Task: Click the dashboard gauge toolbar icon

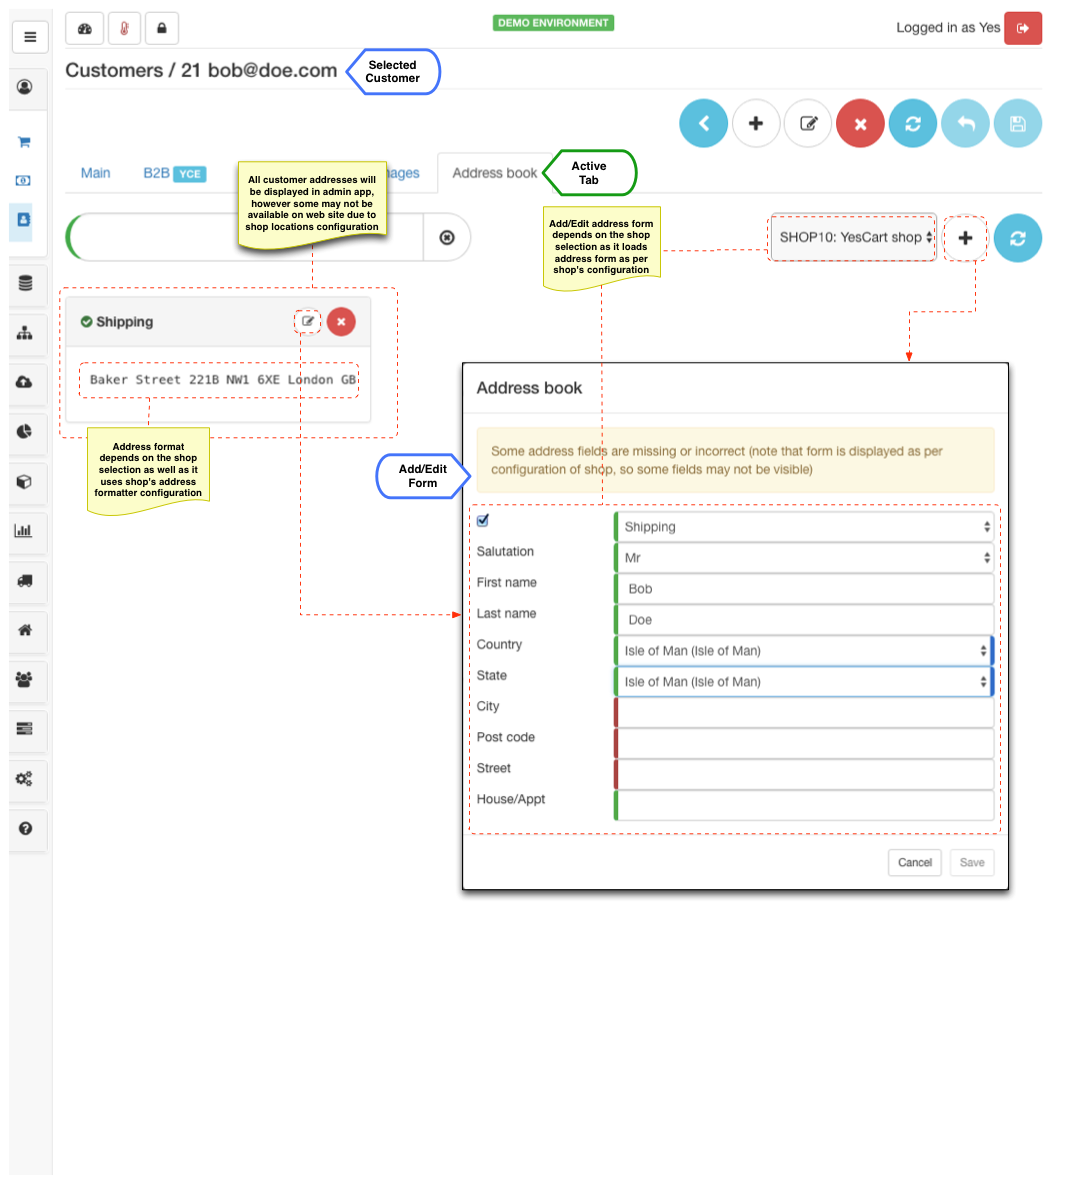Action: (x=85, y=29)
